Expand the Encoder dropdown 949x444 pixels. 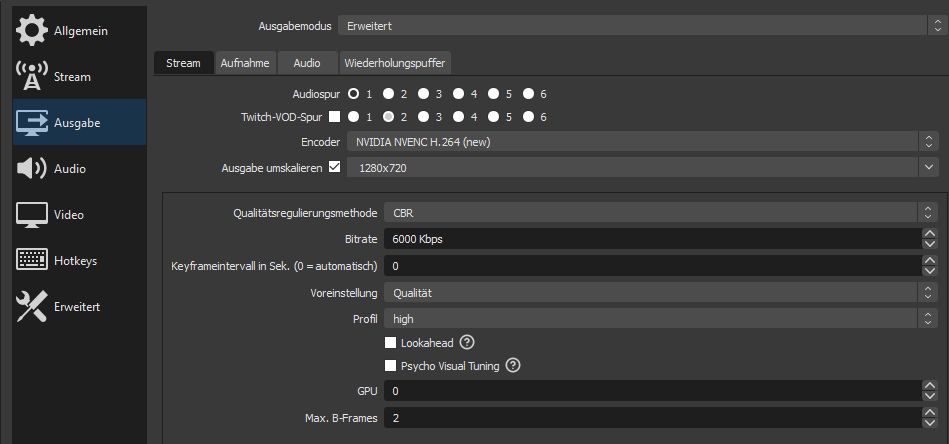pos(642,142)
